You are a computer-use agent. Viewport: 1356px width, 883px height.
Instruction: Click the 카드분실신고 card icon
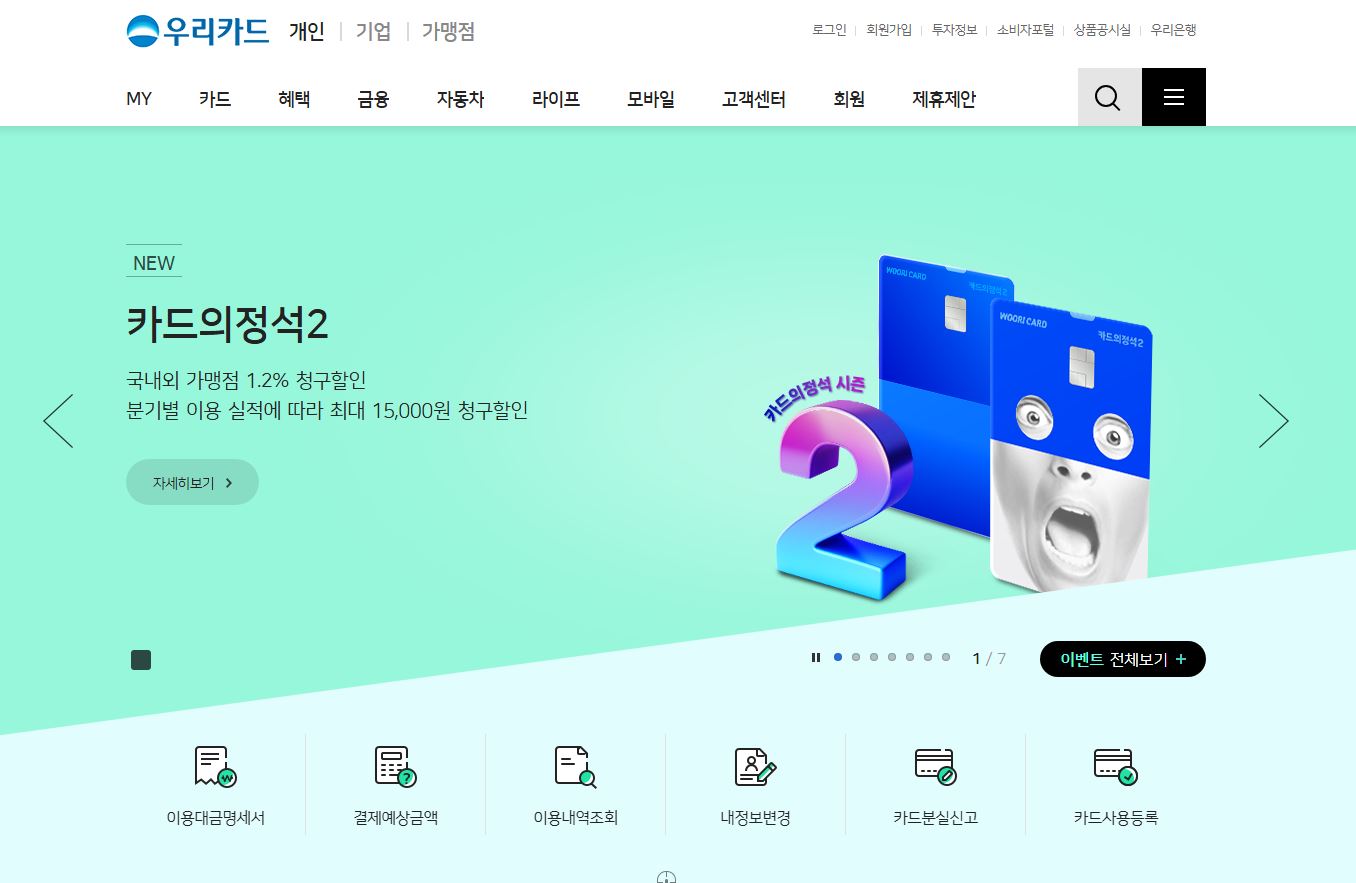935,767
